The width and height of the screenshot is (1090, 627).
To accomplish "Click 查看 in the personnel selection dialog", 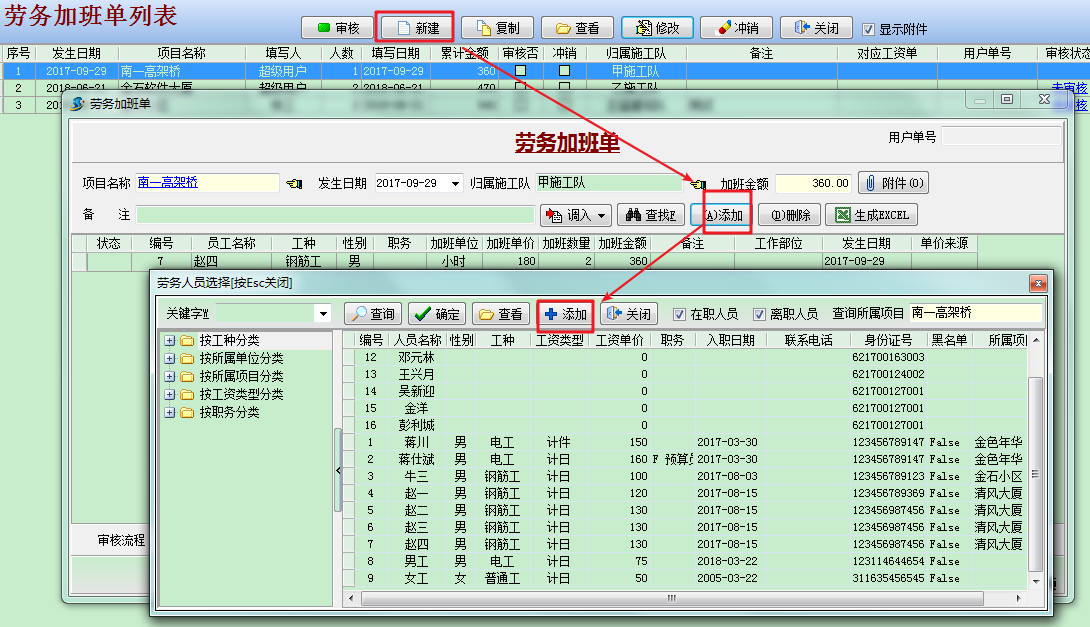I will click(x=501, y=314).
